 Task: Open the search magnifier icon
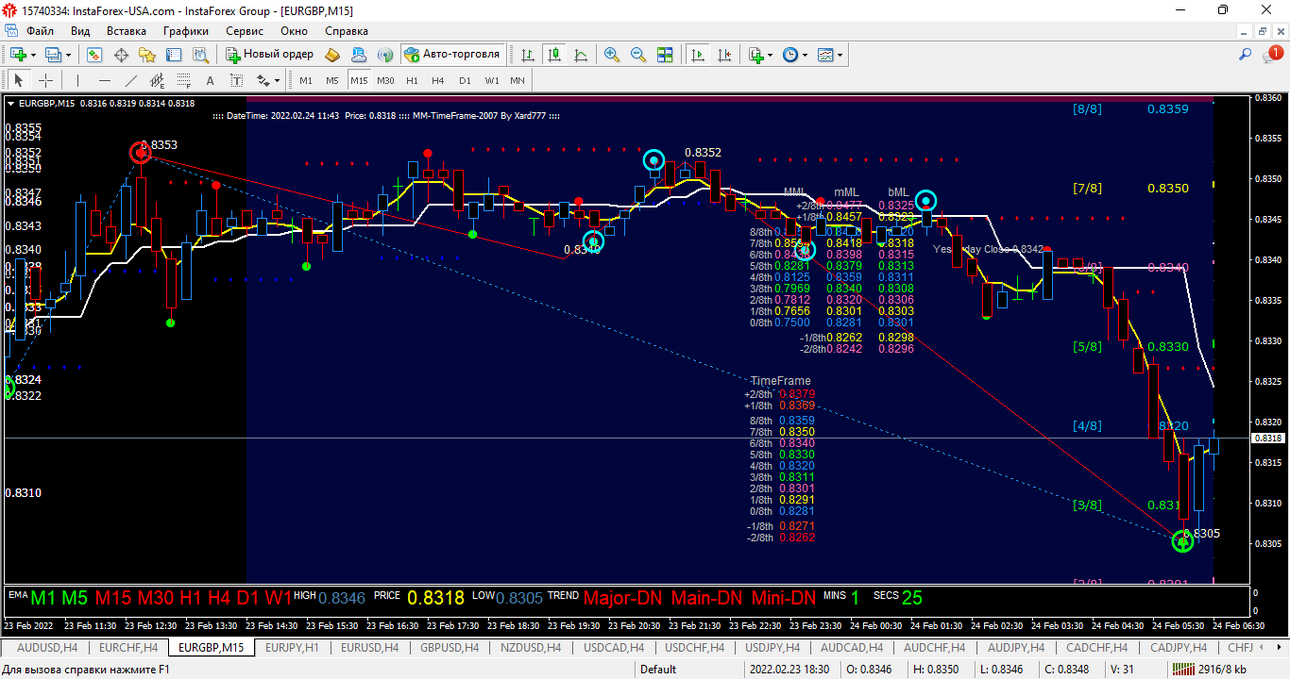point(1245,54)
